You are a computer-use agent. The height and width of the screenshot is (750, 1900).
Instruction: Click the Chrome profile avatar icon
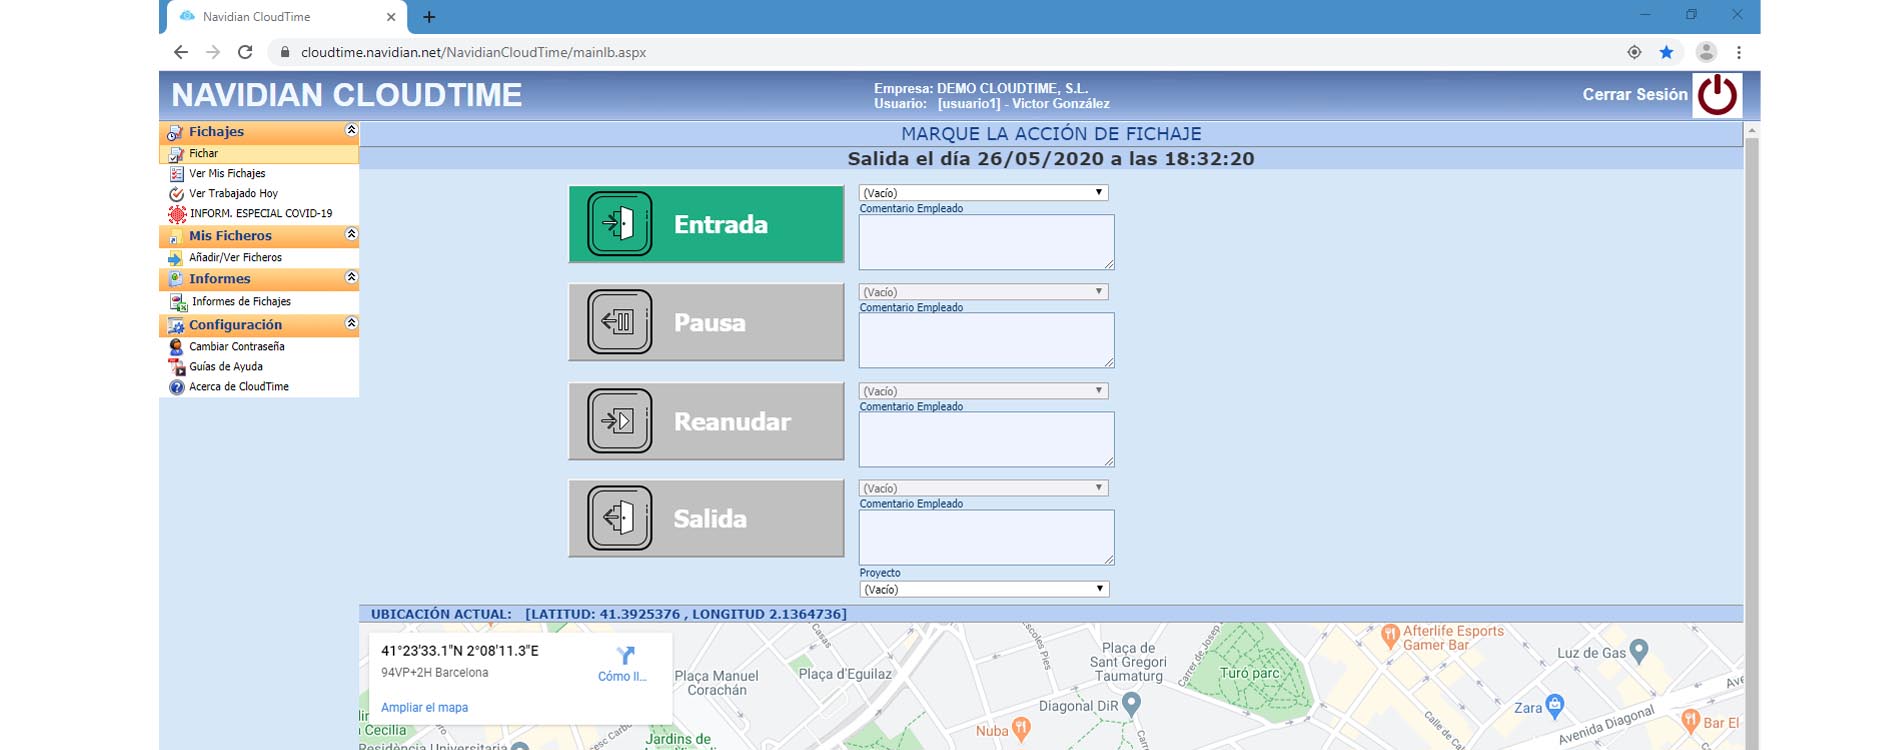1706,52
